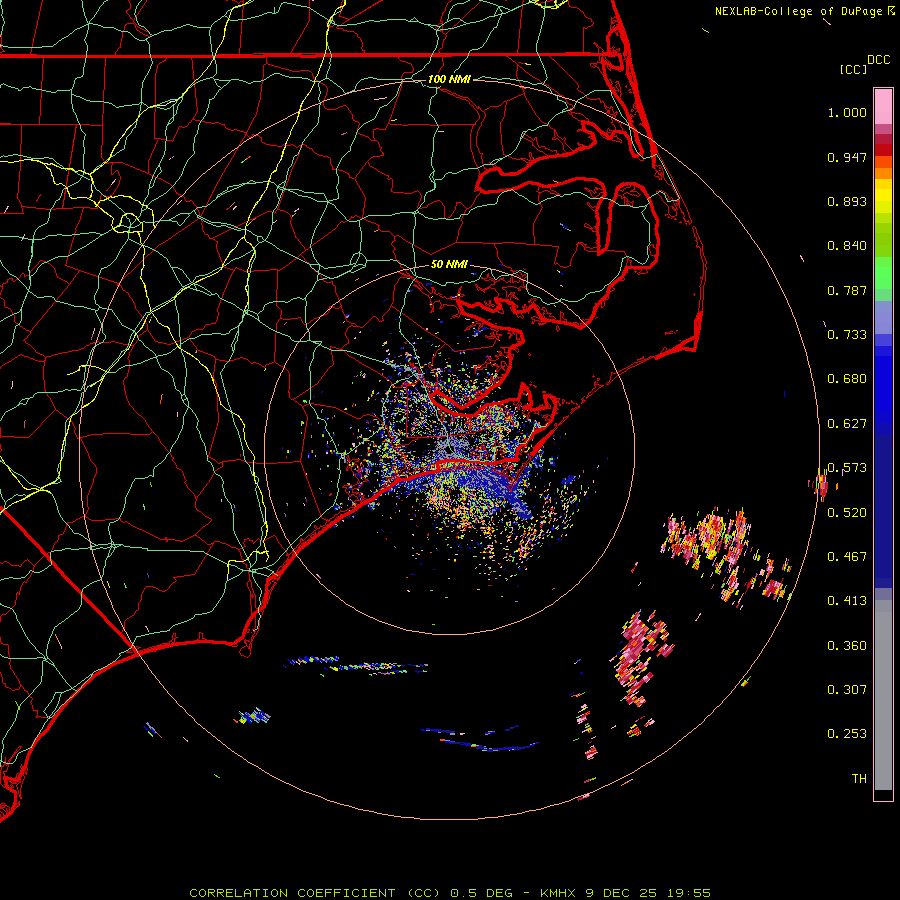The width and height of the screenshot is (900, 900).
Task: Click the 0.573 scale value
Action: 847,468
